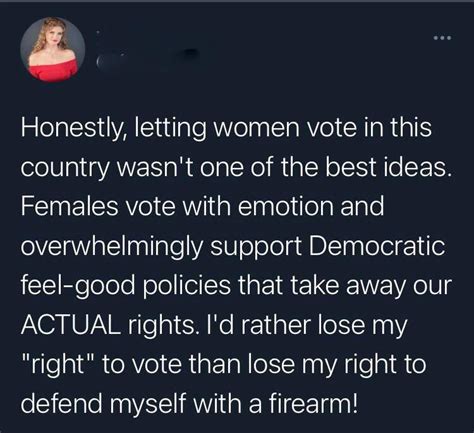Click the word "policies" in tweet text
This screenshot has width=474, height=433.
(187, 287)
